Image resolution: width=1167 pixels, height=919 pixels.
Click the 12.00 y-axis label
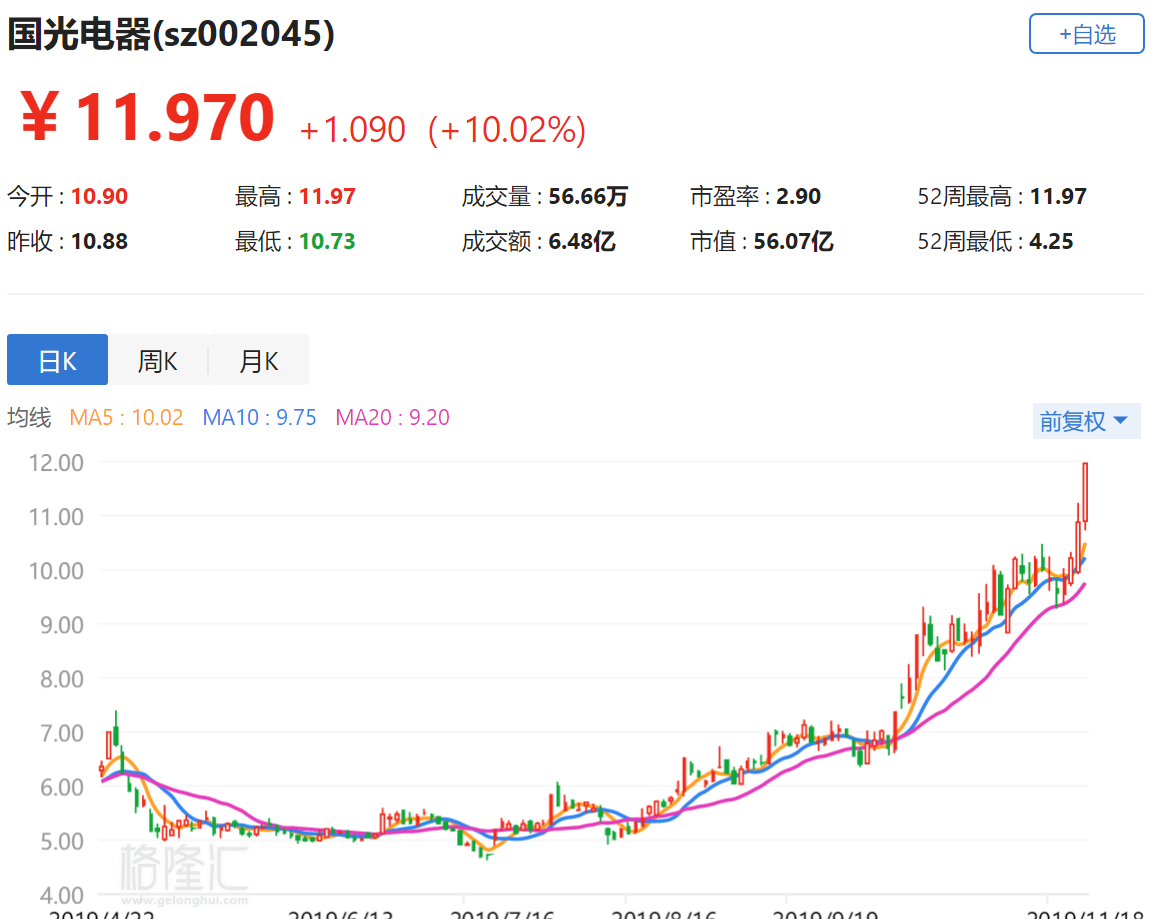pos(56,463)
